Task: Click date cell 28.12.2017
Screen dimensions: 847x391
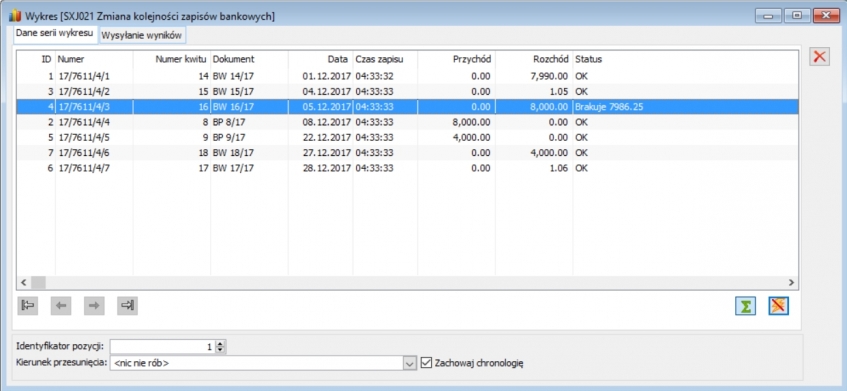Action: coord(327,168)
